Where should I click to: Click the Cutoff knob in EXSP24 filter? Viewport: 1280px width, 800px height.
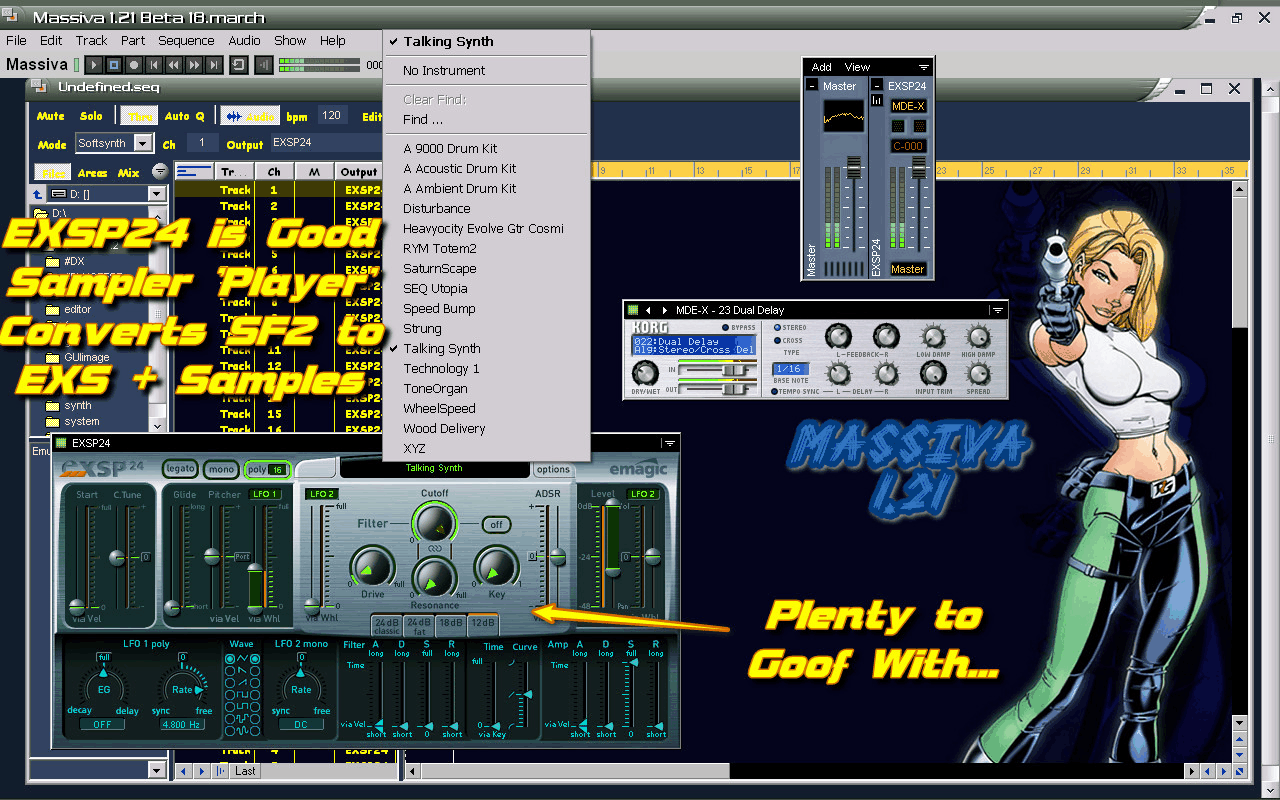point(434,522)
